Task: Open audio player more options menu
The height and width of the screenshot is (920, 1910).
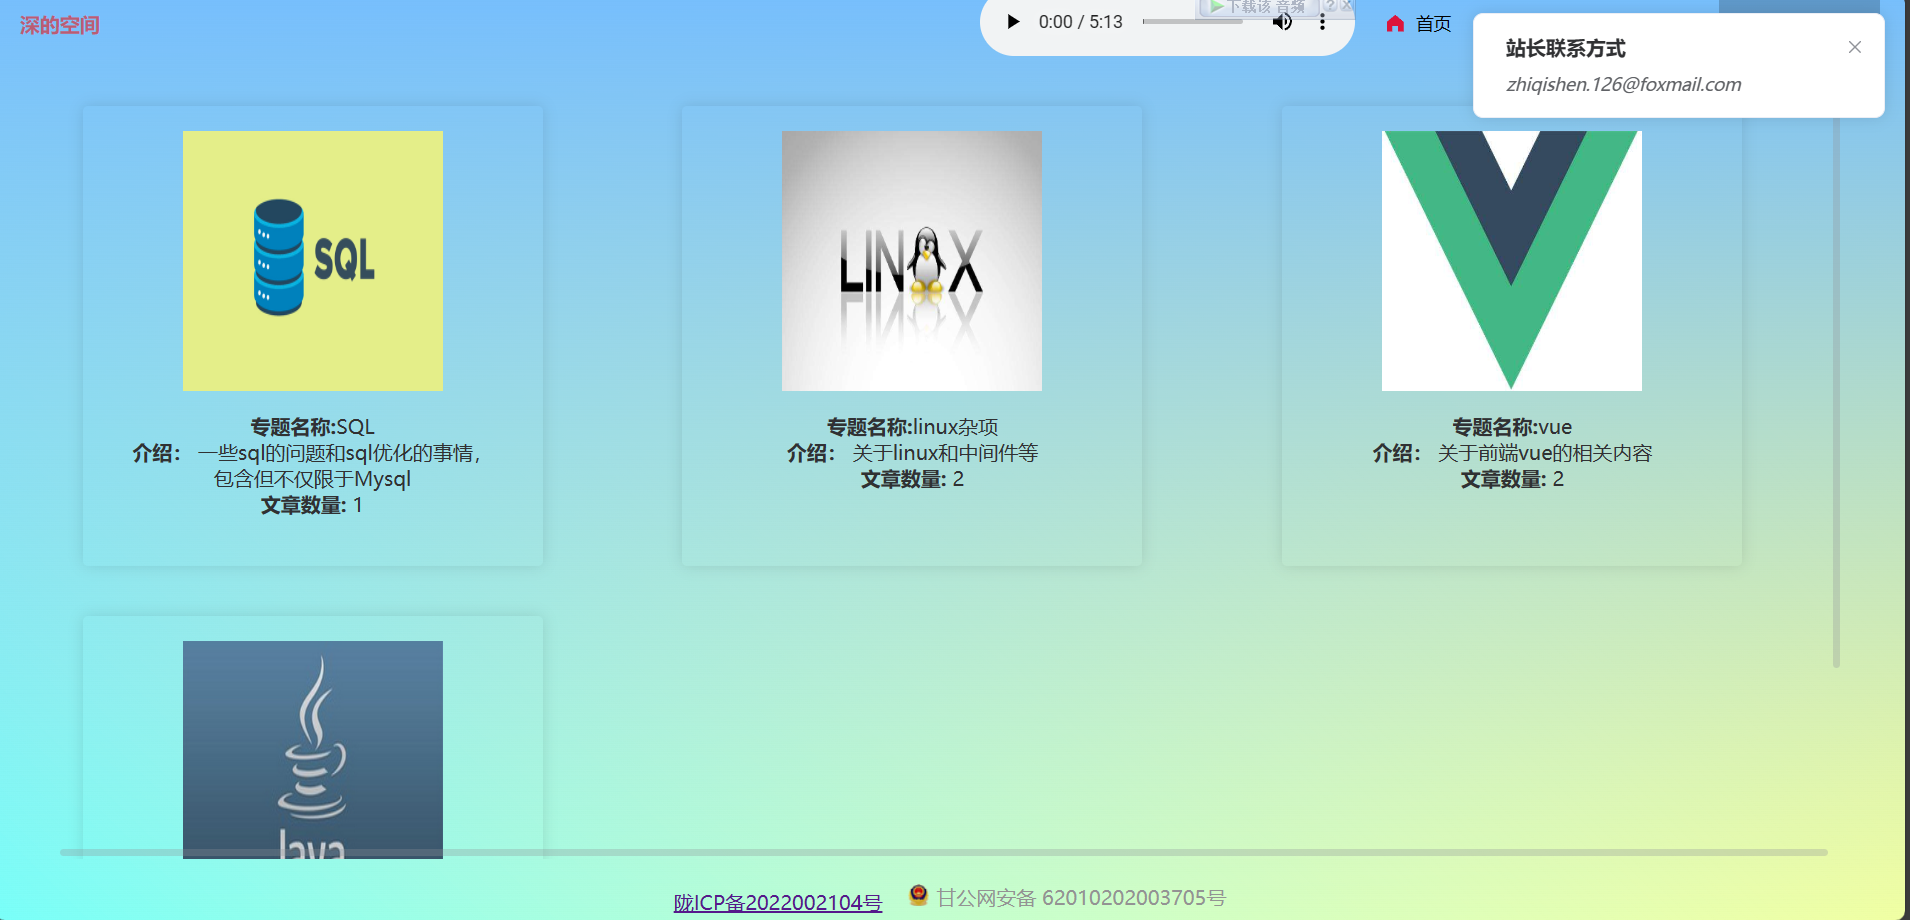Action: [1322, 22]
